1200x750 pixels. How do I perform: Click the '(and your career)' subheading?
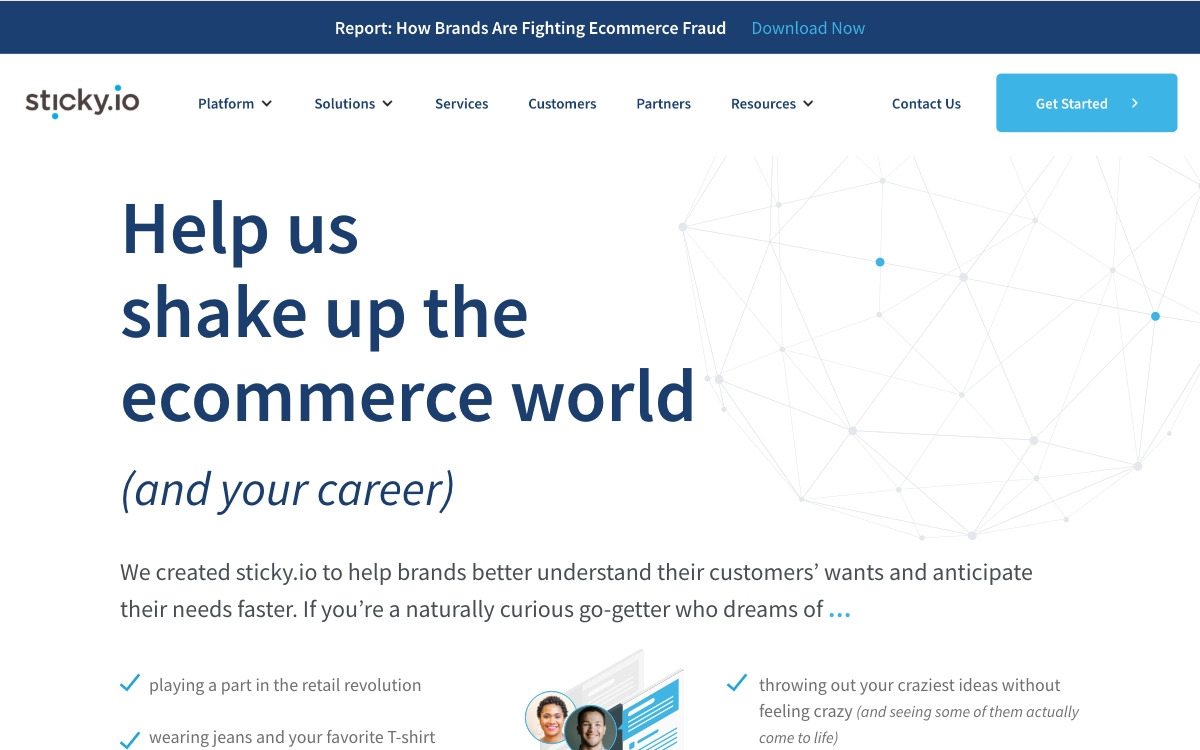pyautogui.click(x=288, y=489)
